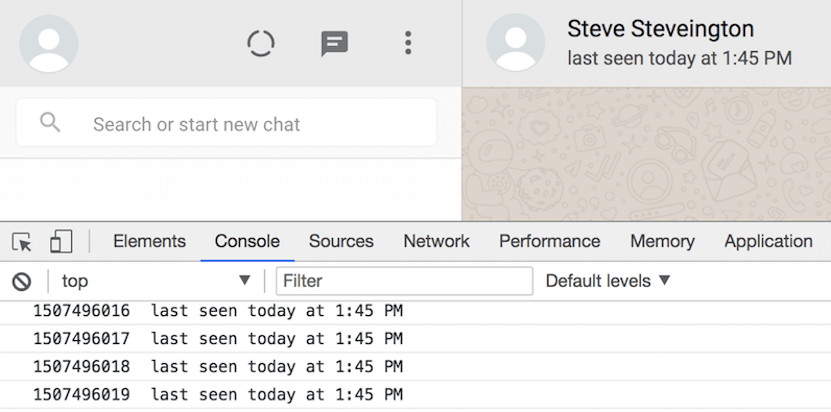
Task: Switch to the Elements tab
Action: [x=149, y=241]
